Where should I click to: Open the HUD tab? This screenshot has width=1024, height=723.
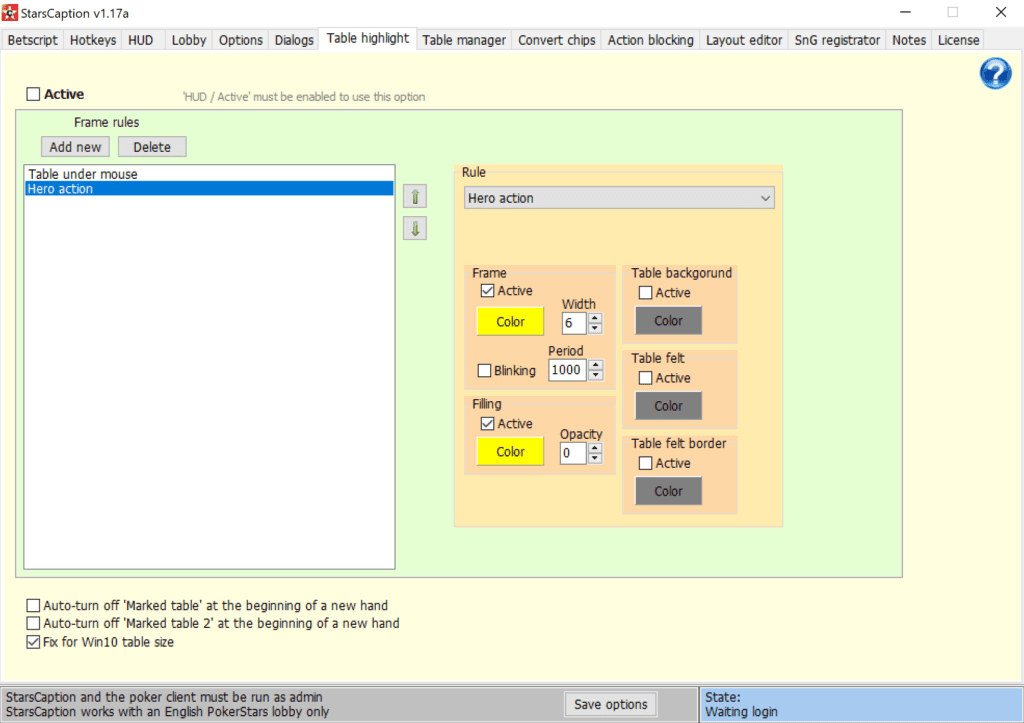[141, 40]
